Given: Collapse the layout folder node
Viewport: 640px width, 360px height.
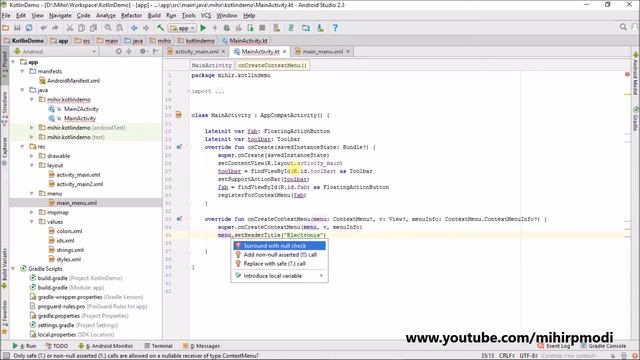Looking at the screenshot, I should click(32, 165).
